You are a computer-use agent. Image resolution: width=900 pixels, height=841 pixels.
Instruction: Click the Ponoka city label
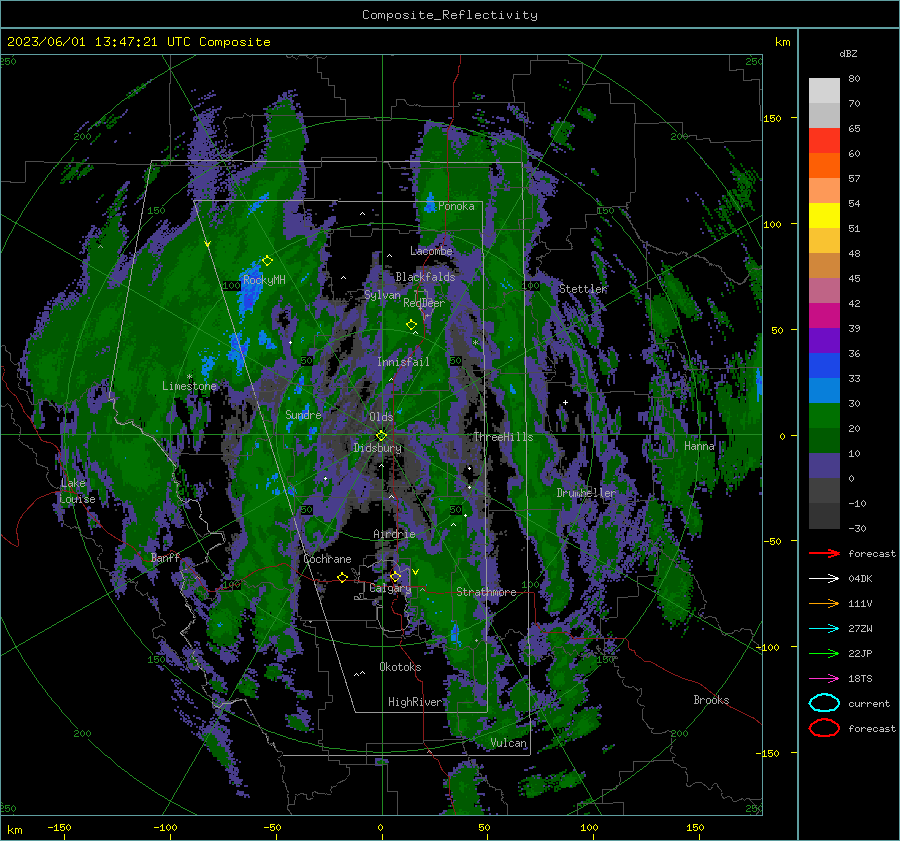point(456,206)
